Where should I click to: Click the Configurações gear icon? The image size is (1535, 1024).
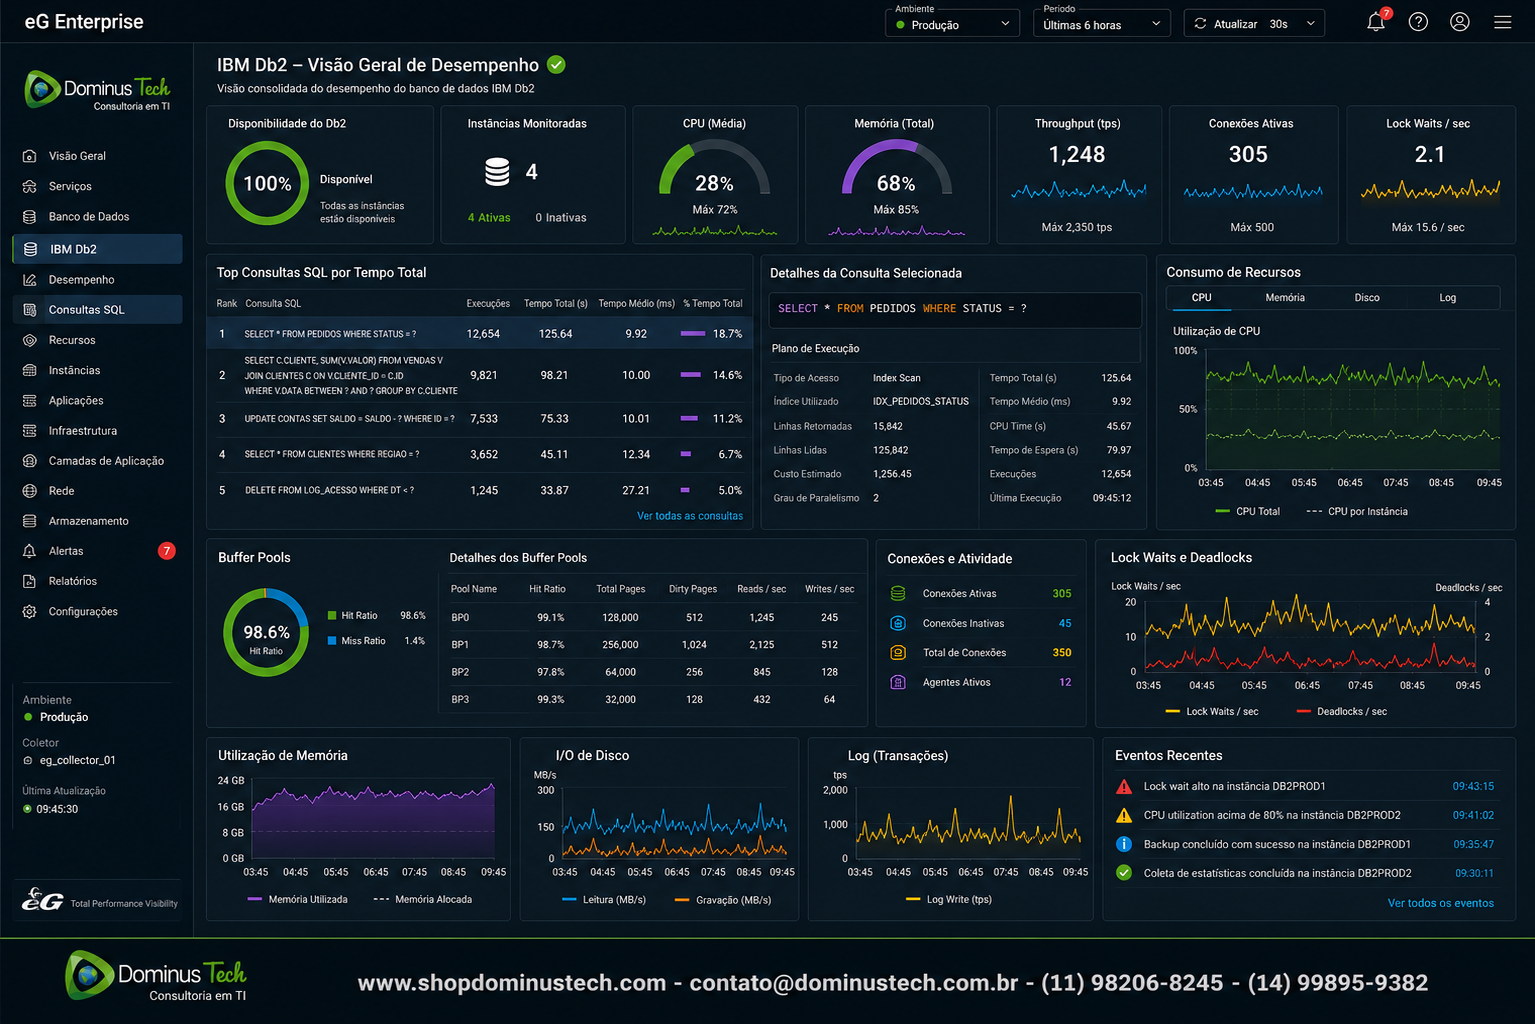30,611
